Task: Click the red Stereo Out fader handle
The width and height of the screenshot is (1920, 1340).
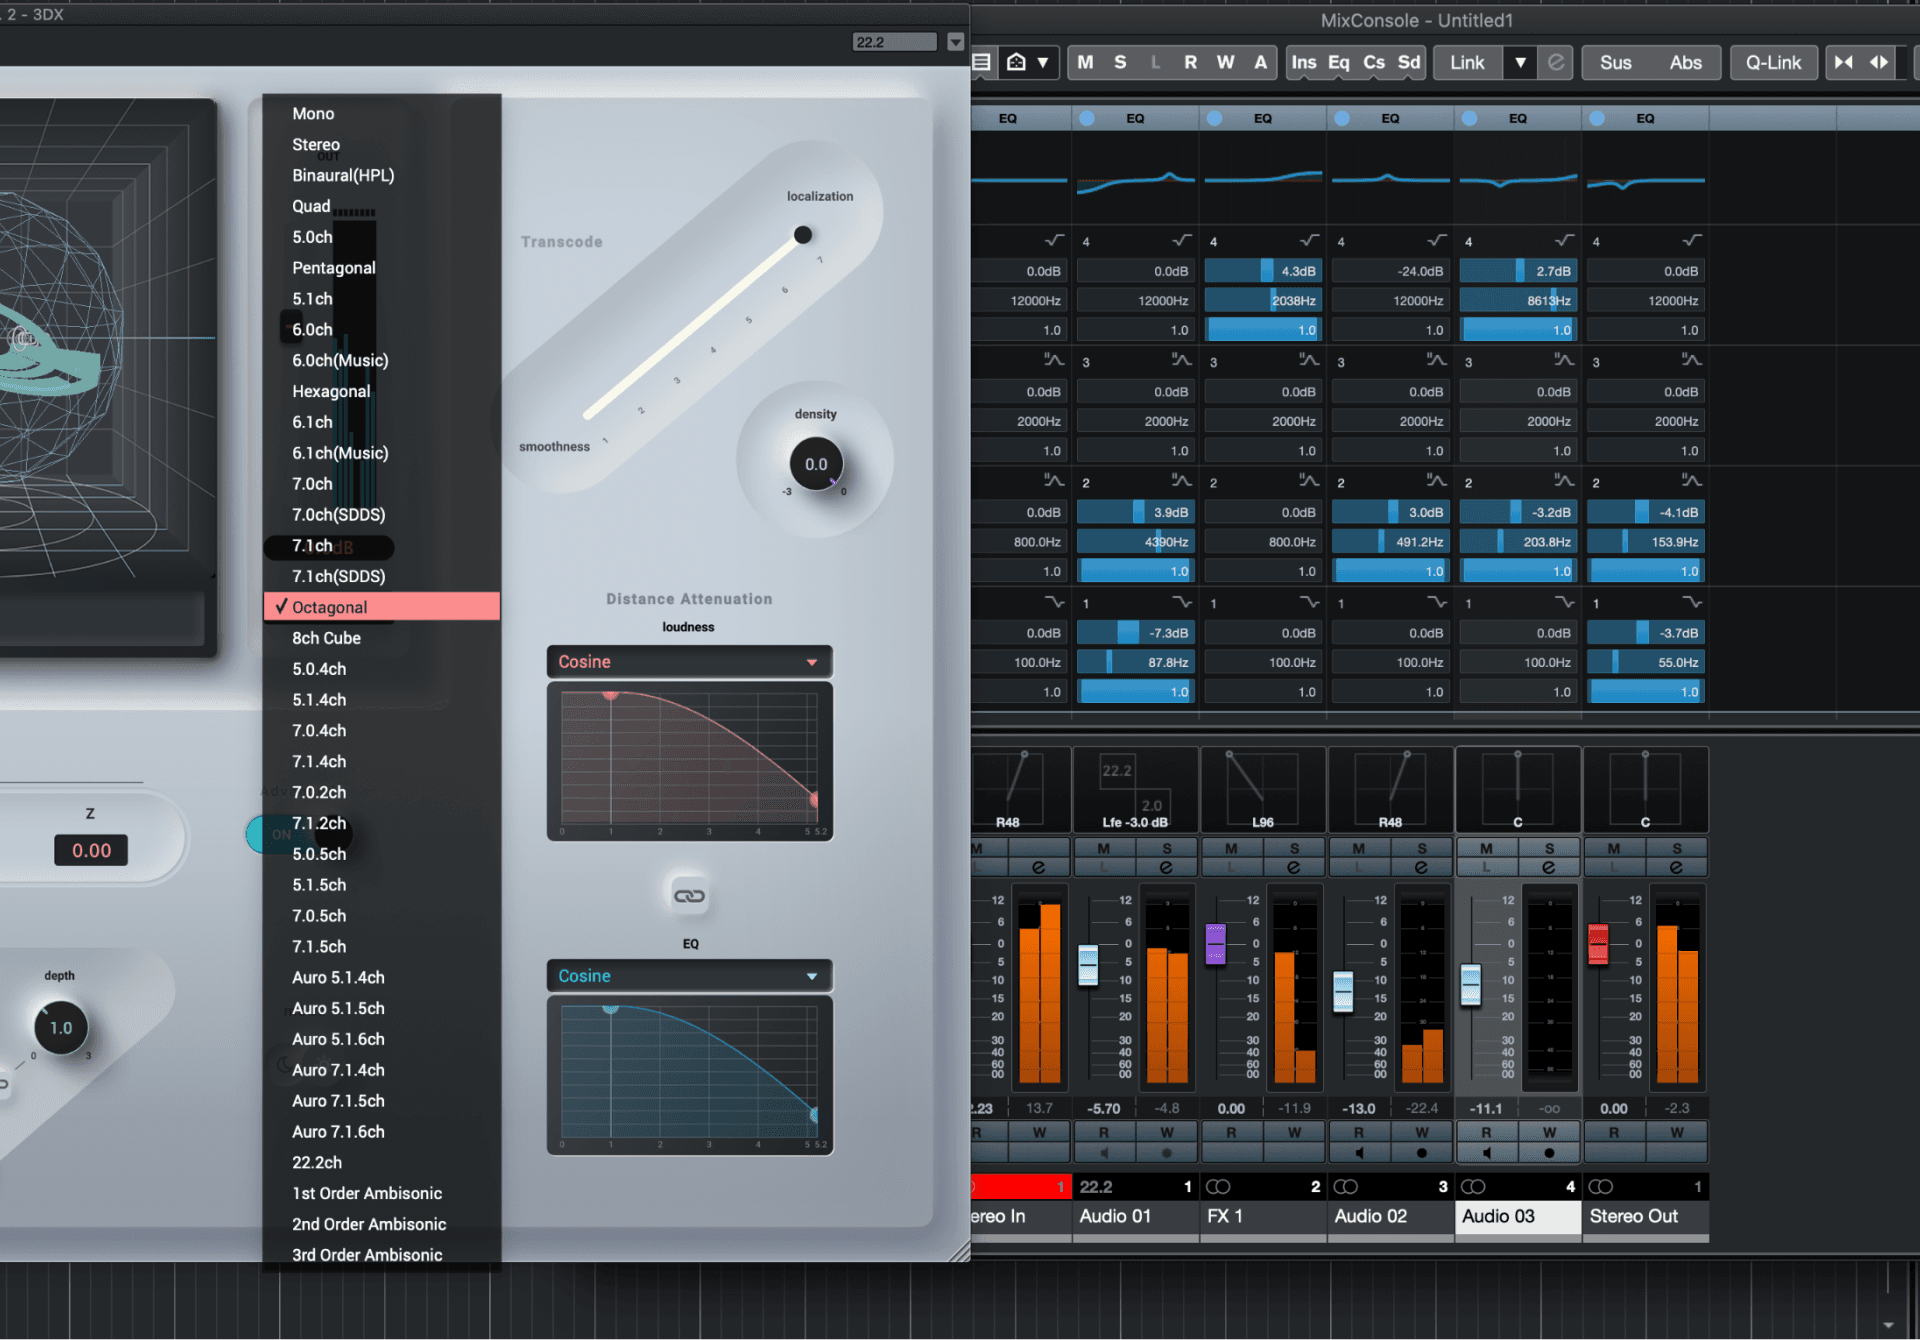Action: pos(1598,944)
